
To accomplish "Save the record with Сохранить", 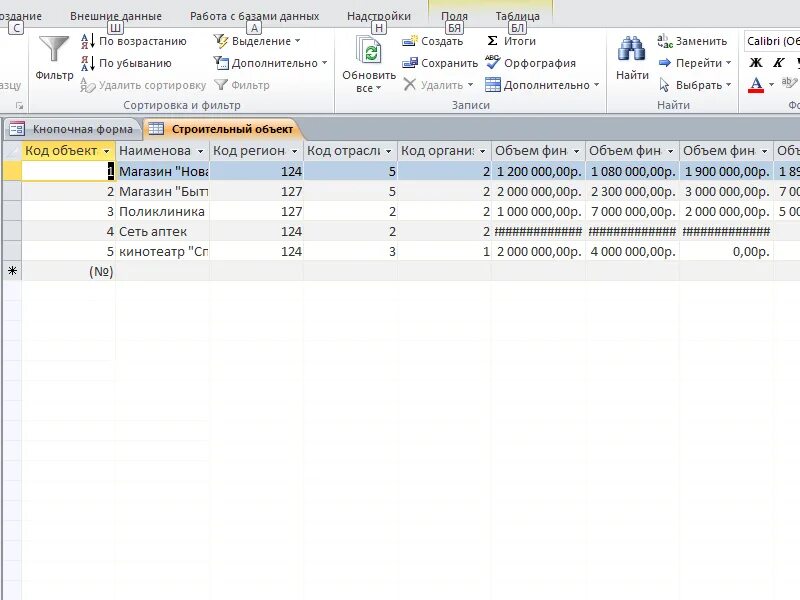I will click(x=440, y=63).
